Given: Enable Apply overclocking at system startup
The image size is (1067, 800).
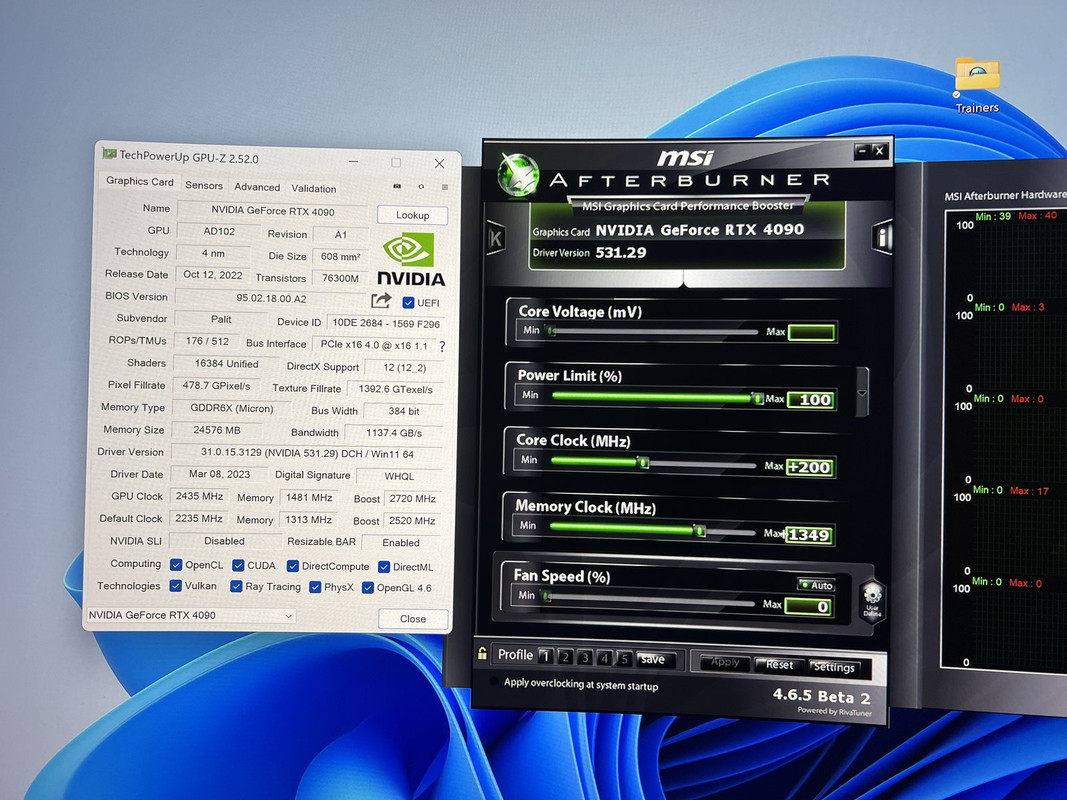Looking at the screenshot, I should (x=494, y=681).
